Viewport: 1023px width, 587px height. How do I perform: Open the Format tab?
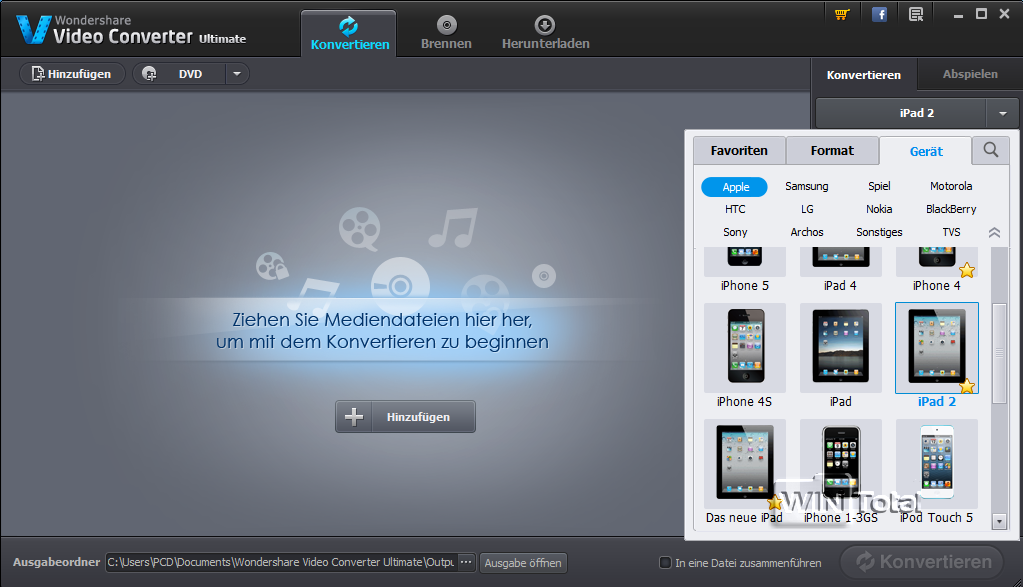(x=832, y=151)
